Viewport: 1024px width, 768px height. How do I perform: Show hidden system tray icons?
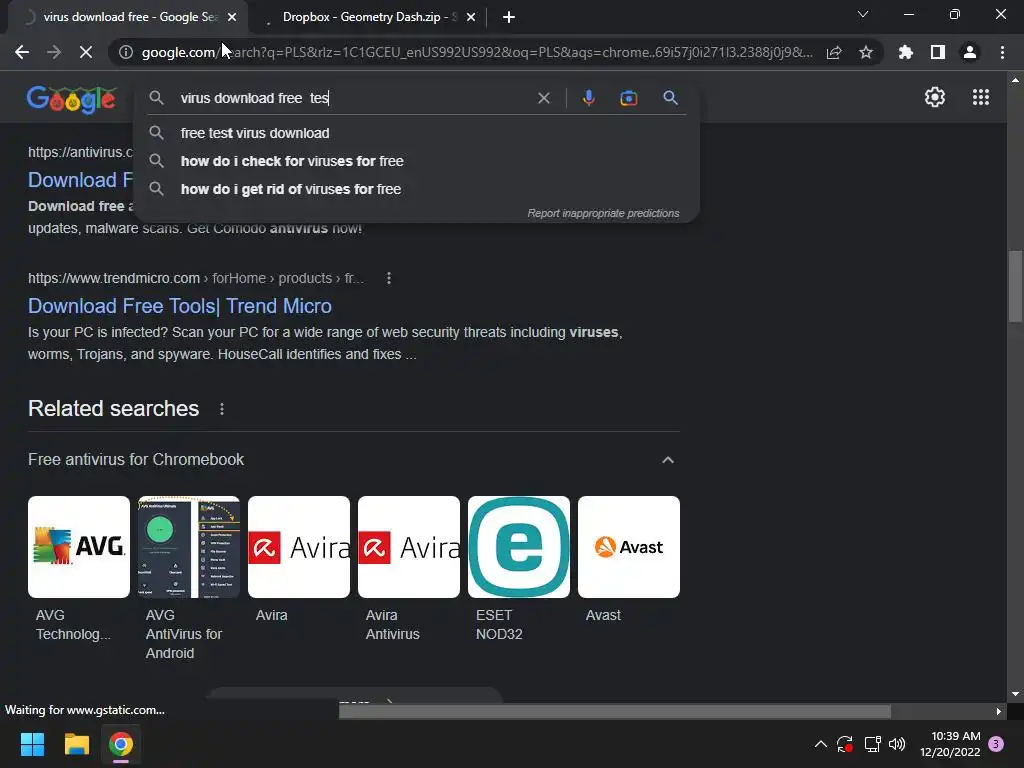[x=820, y=744]
